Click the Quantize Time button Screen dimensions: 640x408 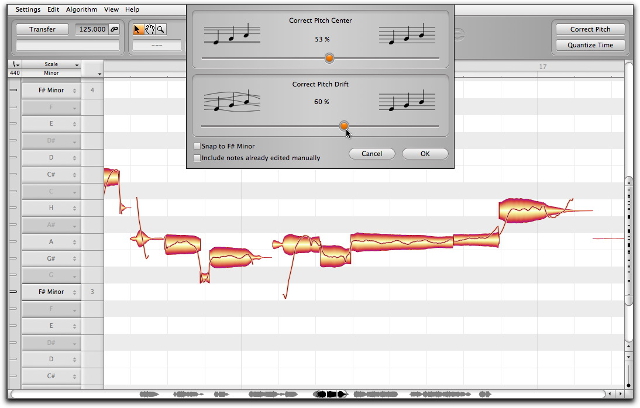[590, 45]
